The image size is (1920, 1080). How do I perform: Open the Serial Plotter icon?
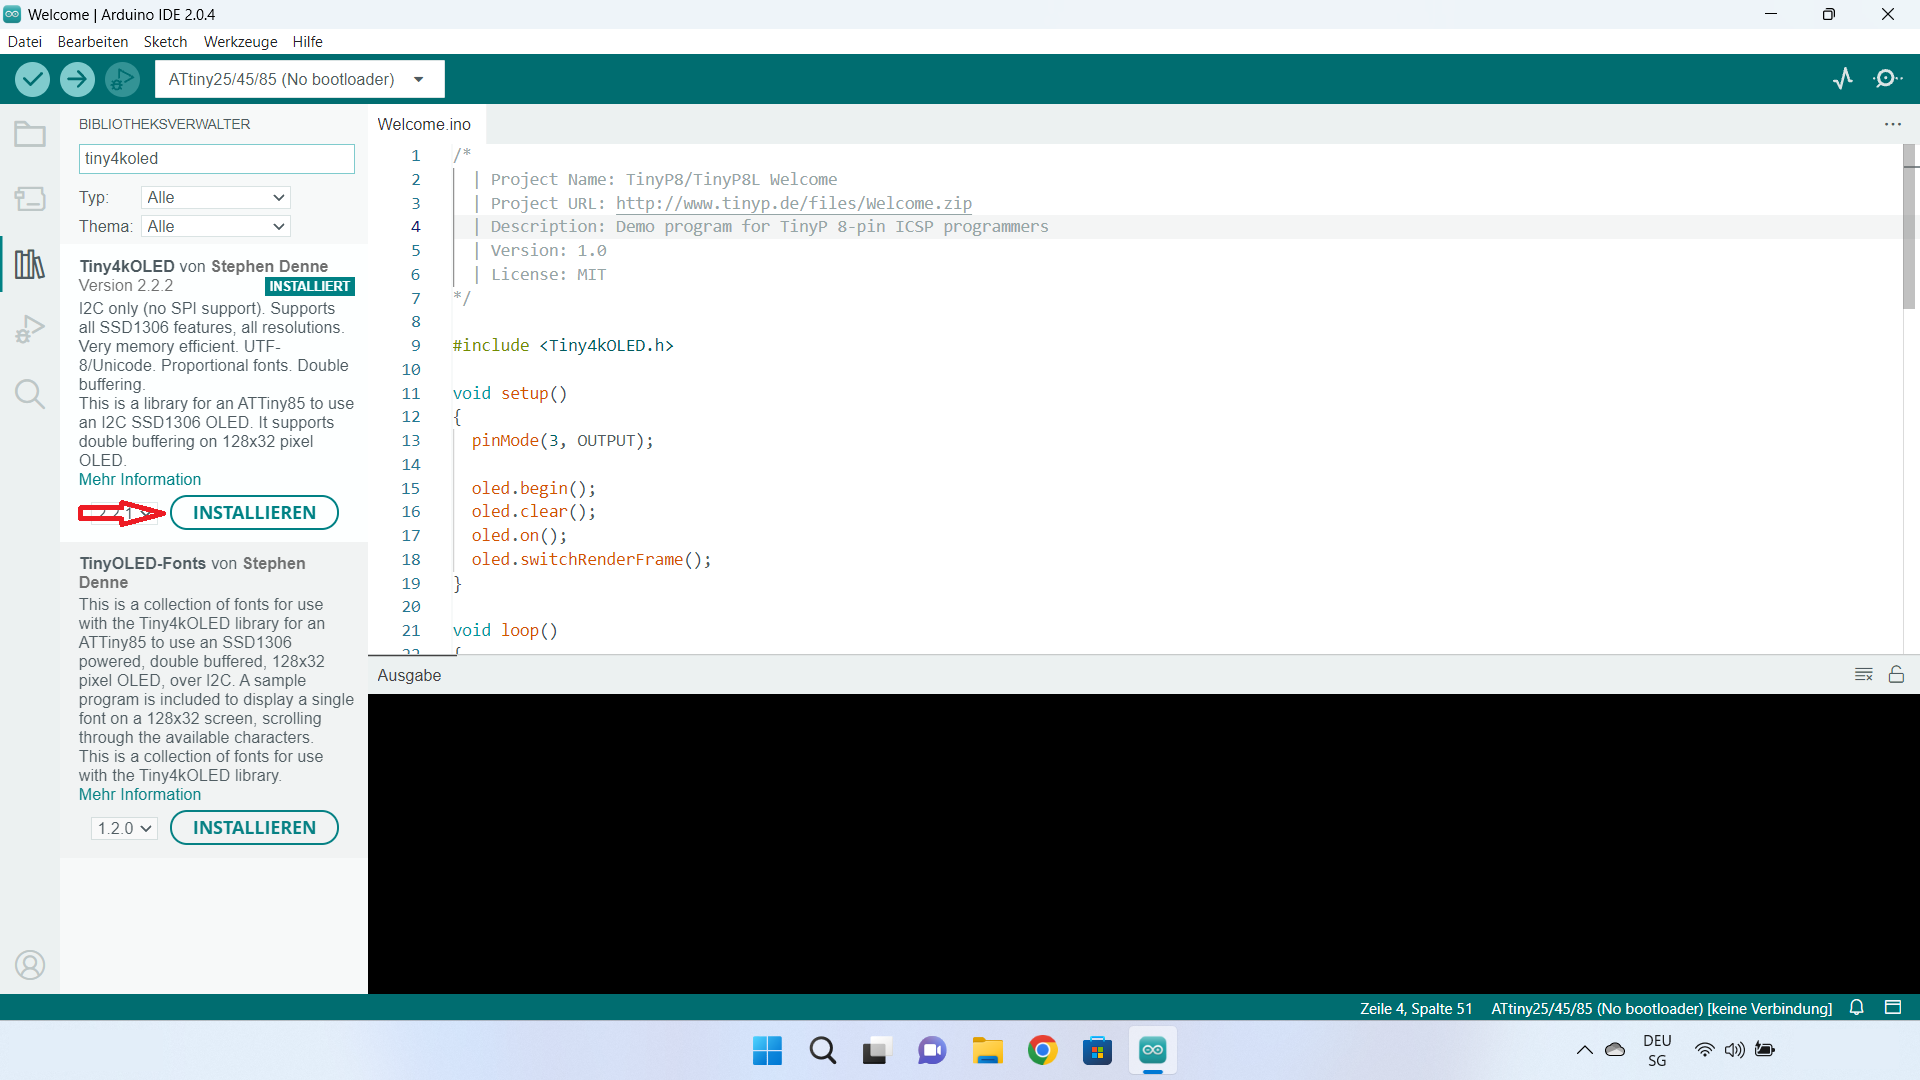click(1843, 79)
